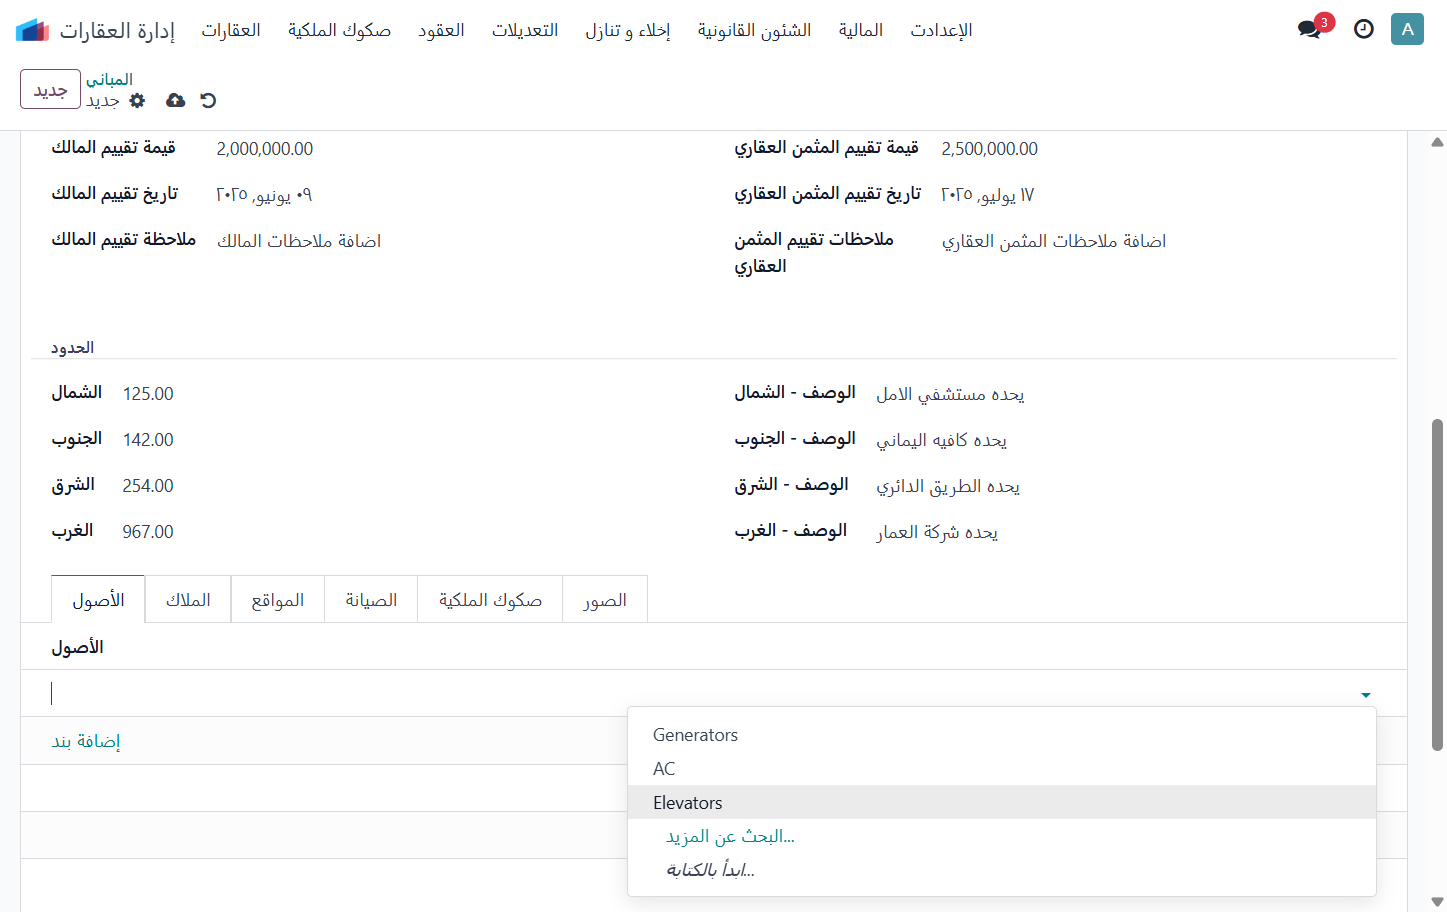This screenshot has height=912, width=1447.
Task: Go to المباني breadcrumb link
Action: coord(109,79)
